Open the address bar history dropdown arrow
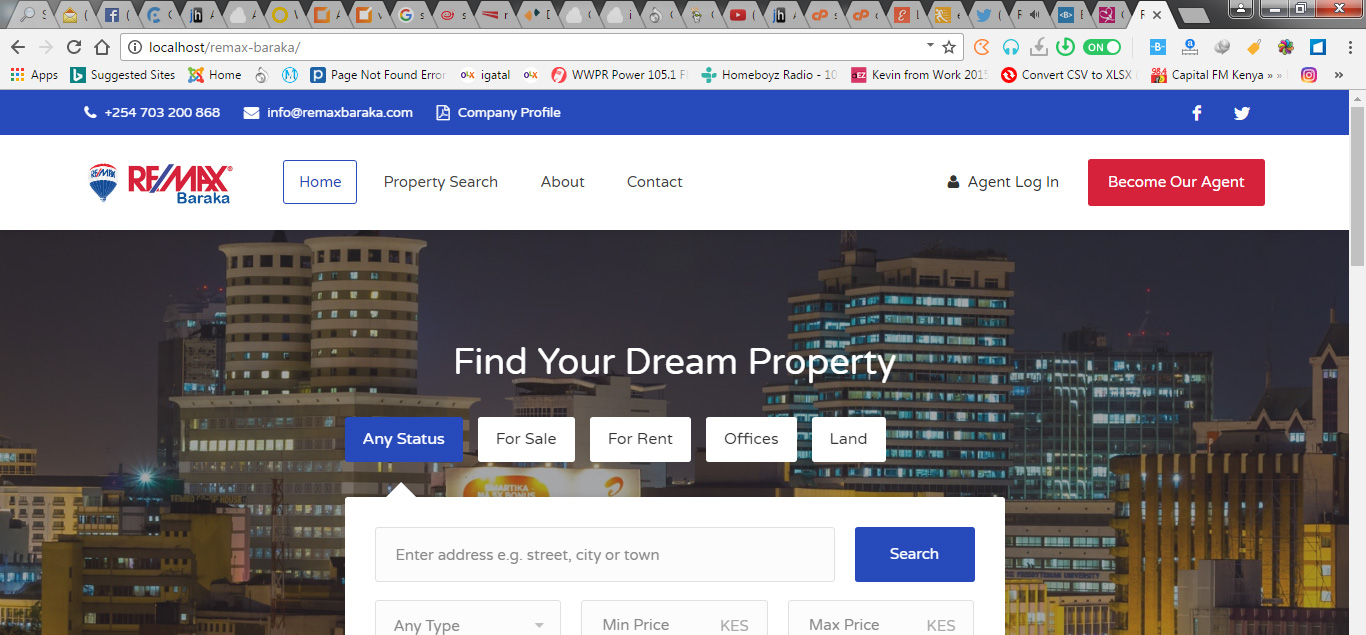The height and width of the screenshot is (635, 1366). click(930, 46)
